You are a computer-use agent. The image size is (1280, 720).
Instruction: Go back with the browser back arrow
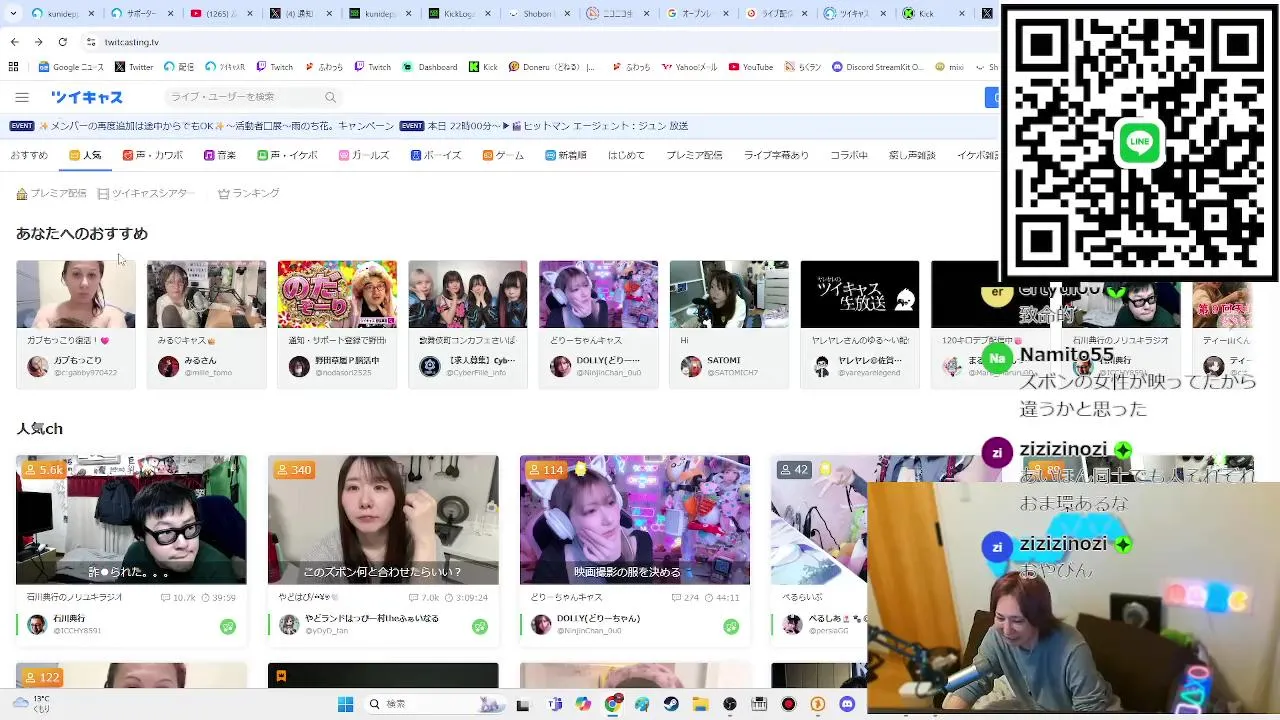point(14,42)
